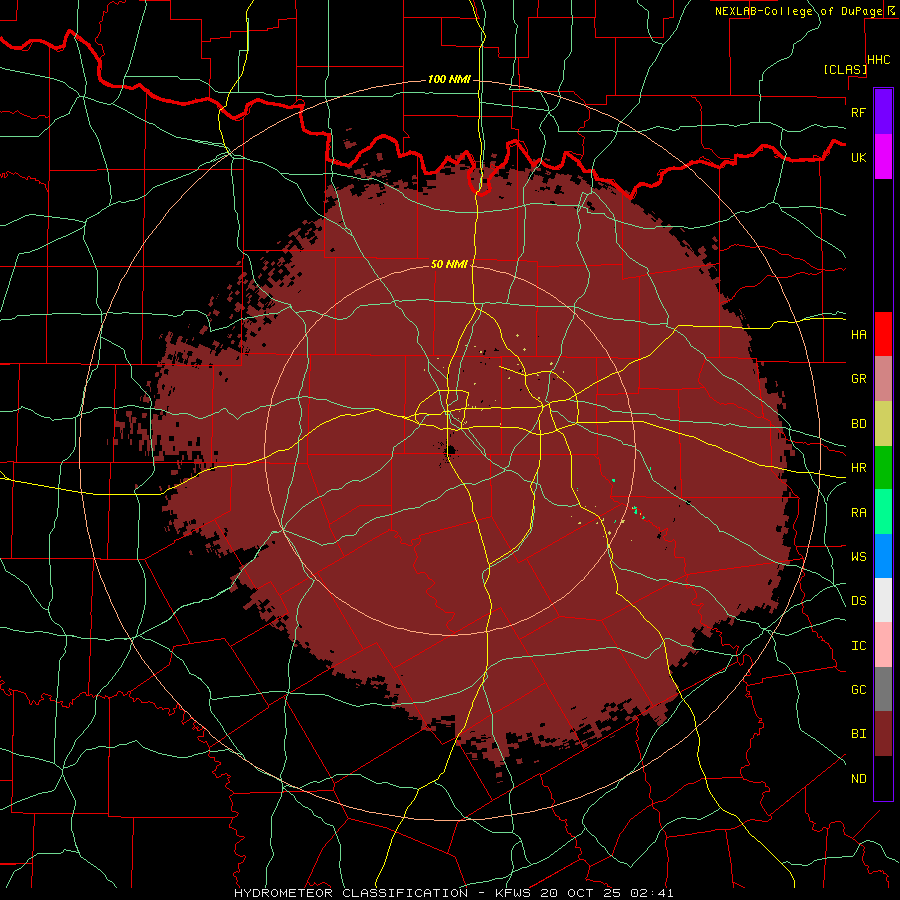Click the HHC product label
900x900 pixels.
879,60
